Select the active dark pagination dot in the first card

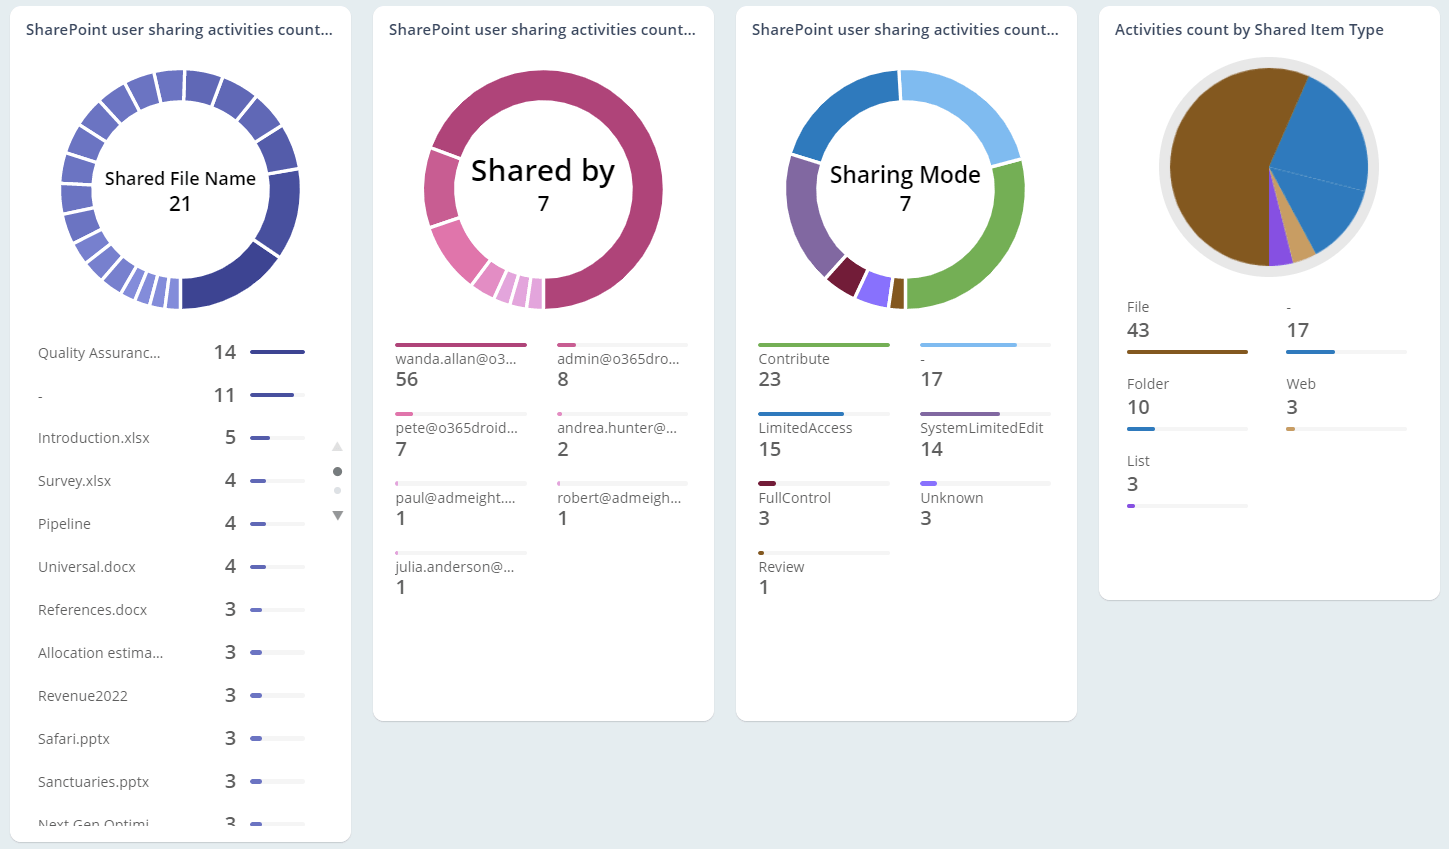click(x=337, y=471)
